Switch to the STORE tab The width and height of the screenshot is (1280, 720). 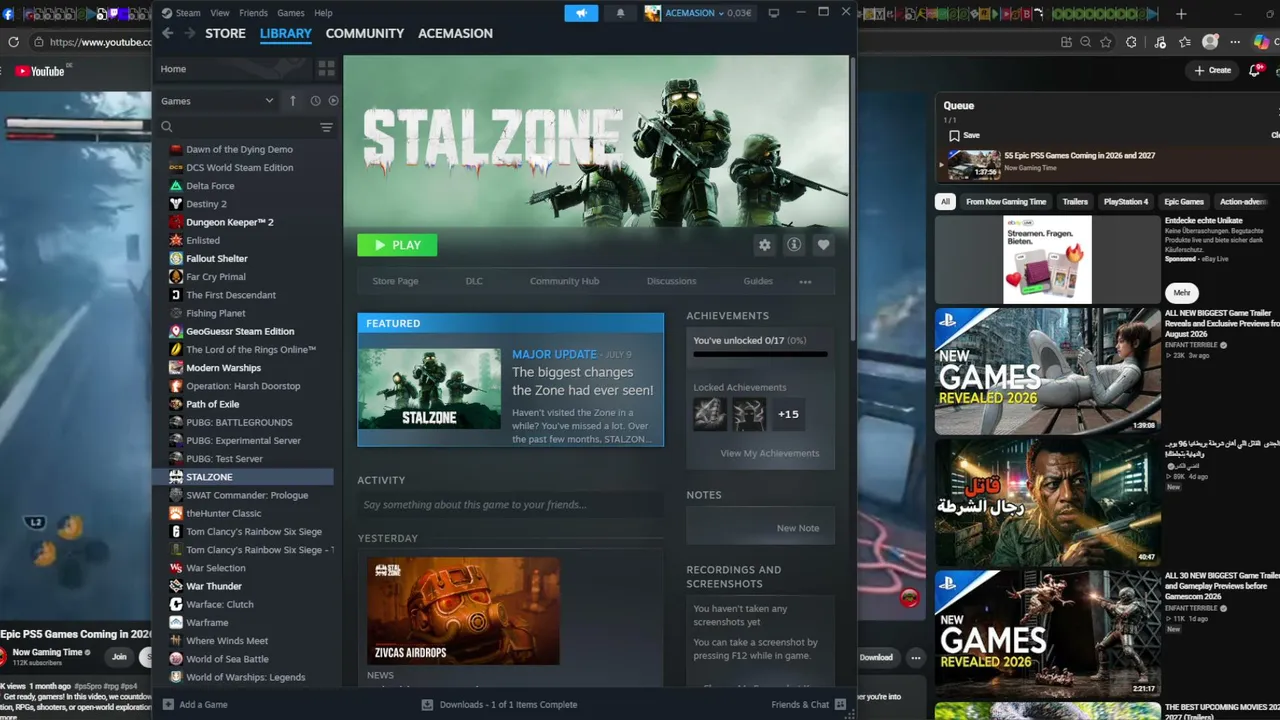[x=225, y=33]
